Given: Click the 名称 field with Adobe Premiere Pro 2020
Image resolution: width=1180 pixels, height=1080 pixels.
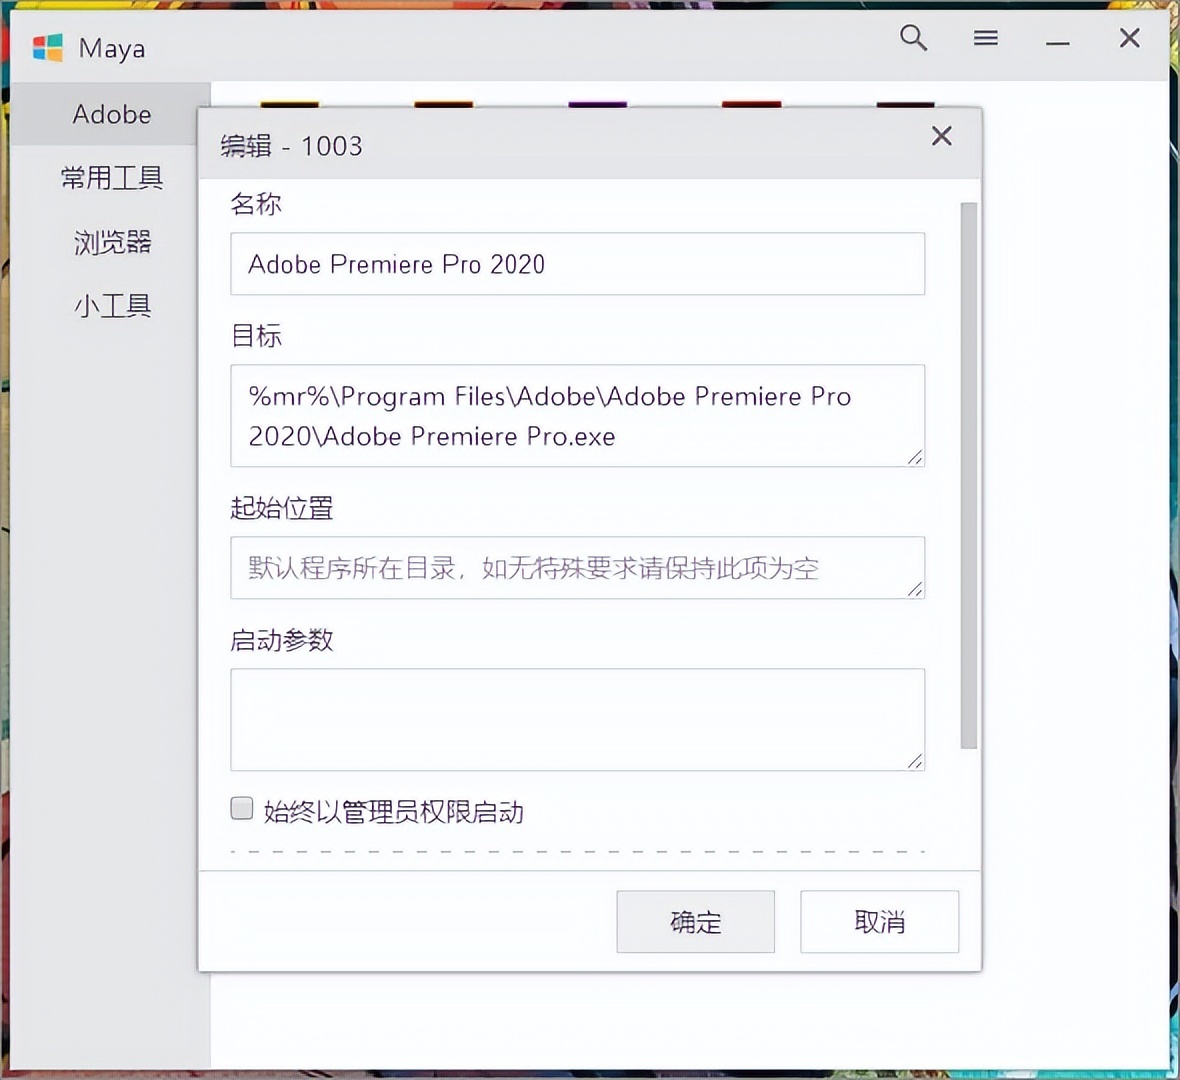Looking at the screenshot, I should pos(577,263).
